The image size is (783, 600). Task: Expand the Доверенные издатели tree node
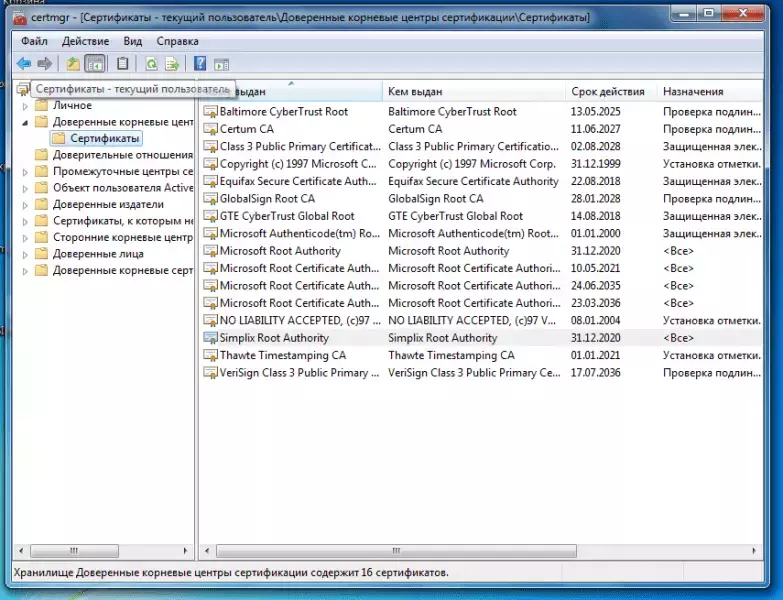coord(25,205)
